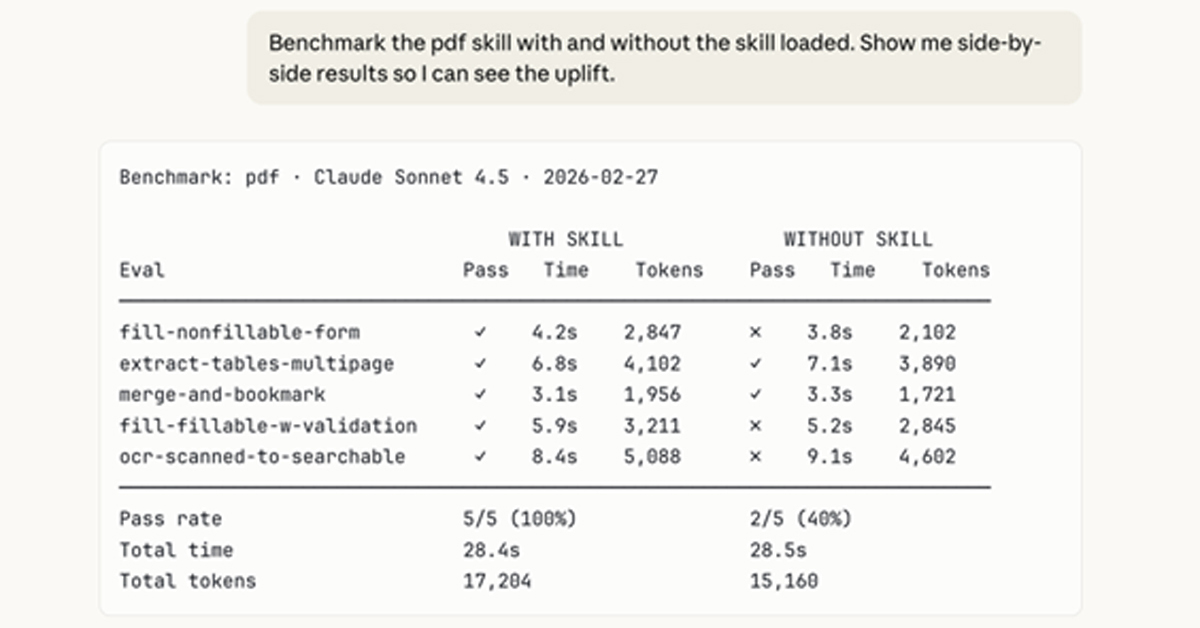Image resolution: width=1200 pixels, height=628 pixels.
Task: Select the fill-nonfillable-form eval name
Action: coord(239,333)
